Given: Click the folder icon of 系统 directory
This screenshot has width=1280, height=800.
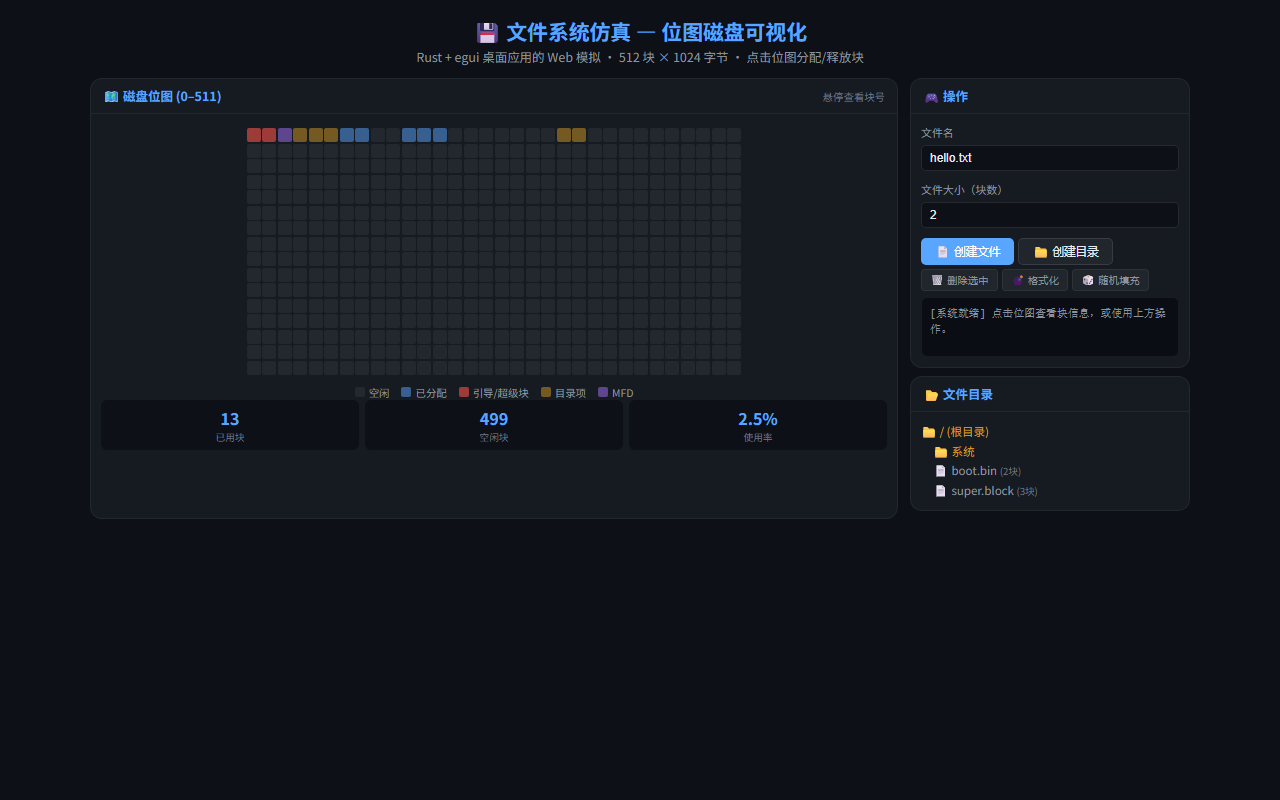Looking at the screenshot, I should [x=940, y=452].
